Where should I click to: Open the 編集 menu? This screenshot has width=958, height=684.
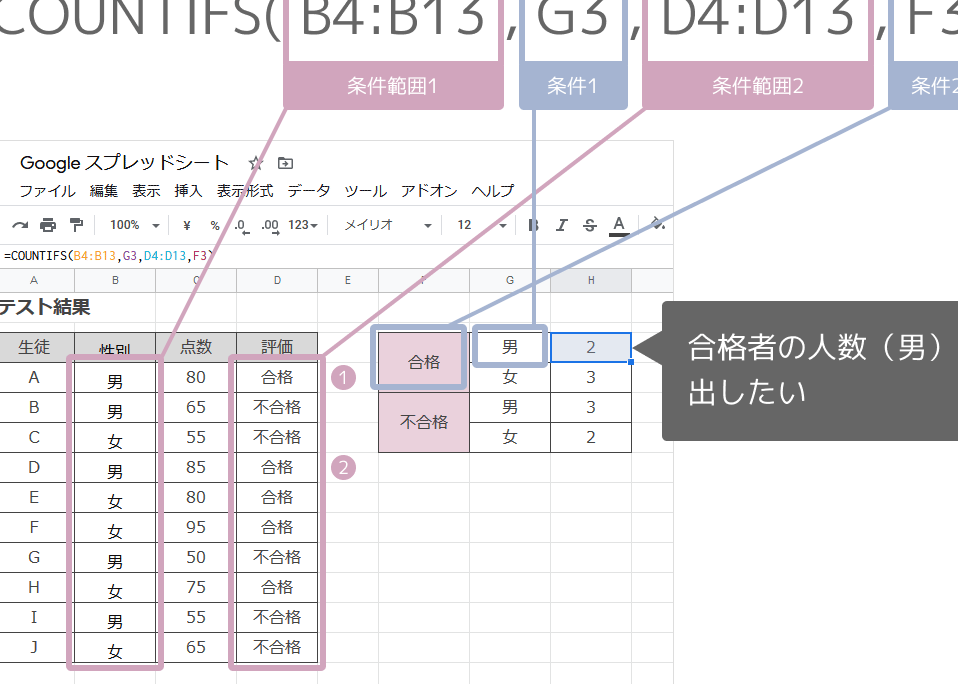104,191
